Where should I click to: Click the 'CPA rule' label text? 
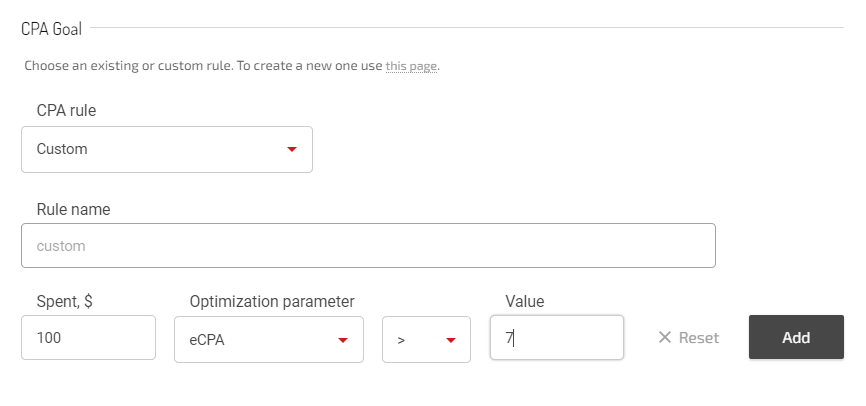point(66,110)
